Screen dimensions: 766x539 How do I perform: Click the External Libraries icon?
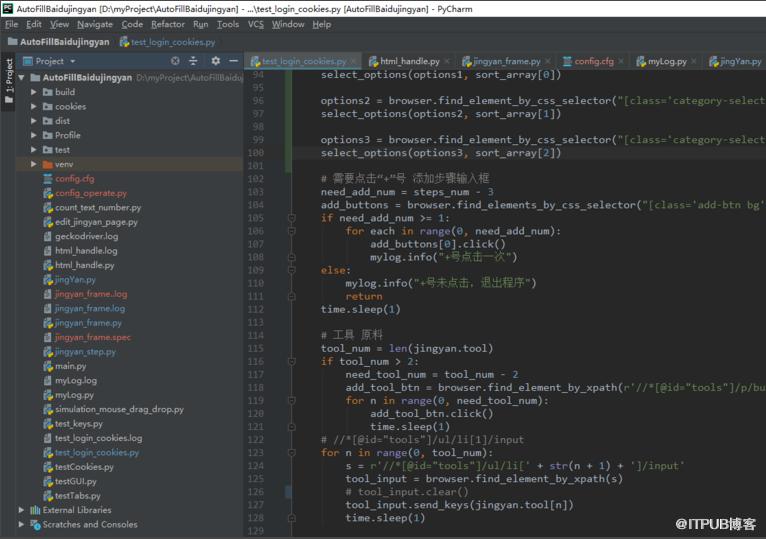click(x=35, y=510)
